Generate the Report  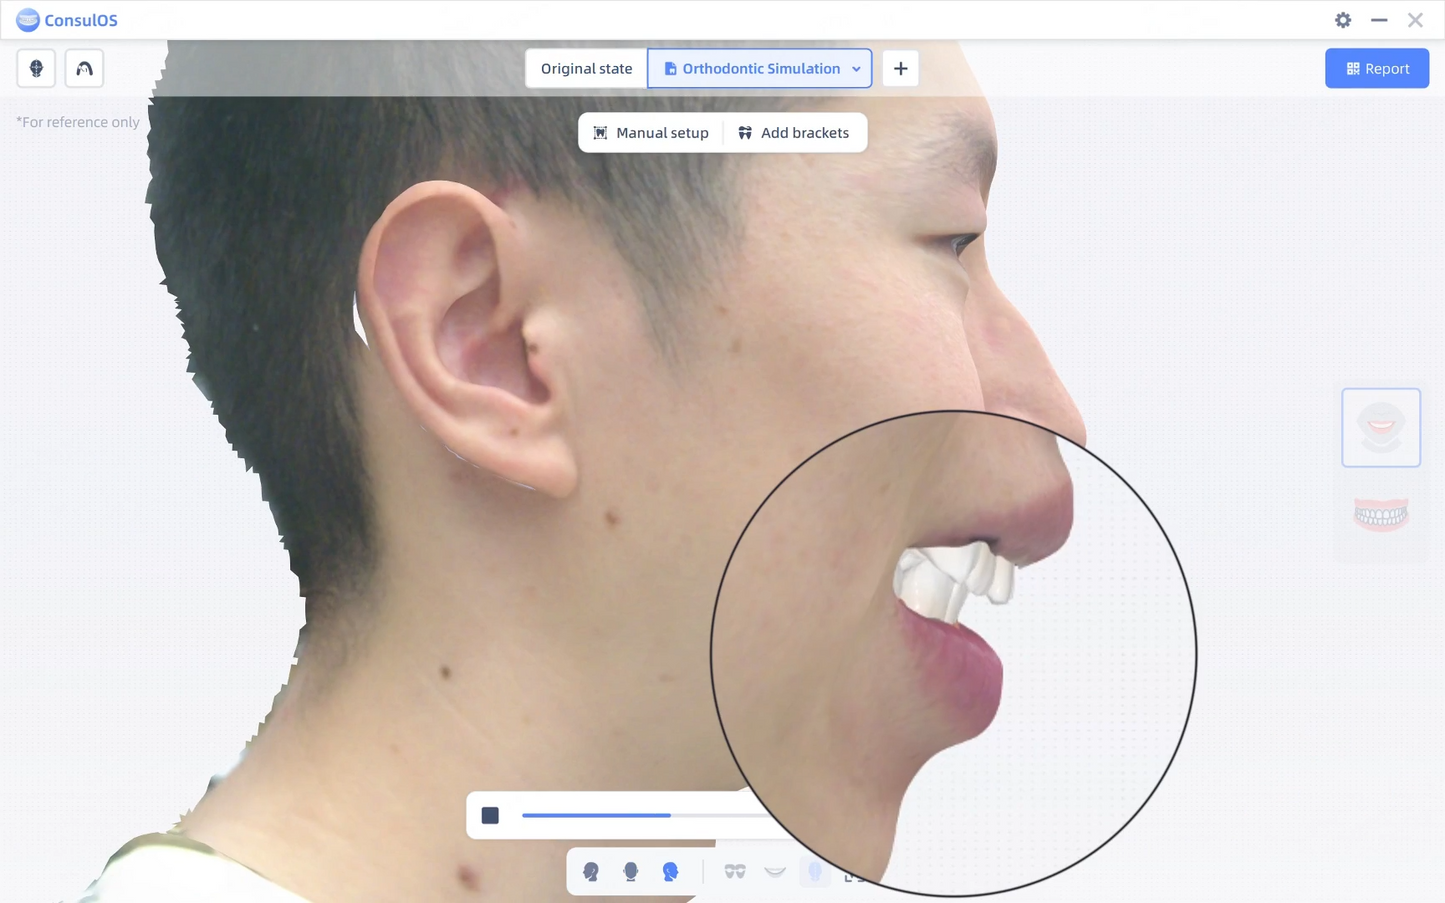tap(1377, 68)
